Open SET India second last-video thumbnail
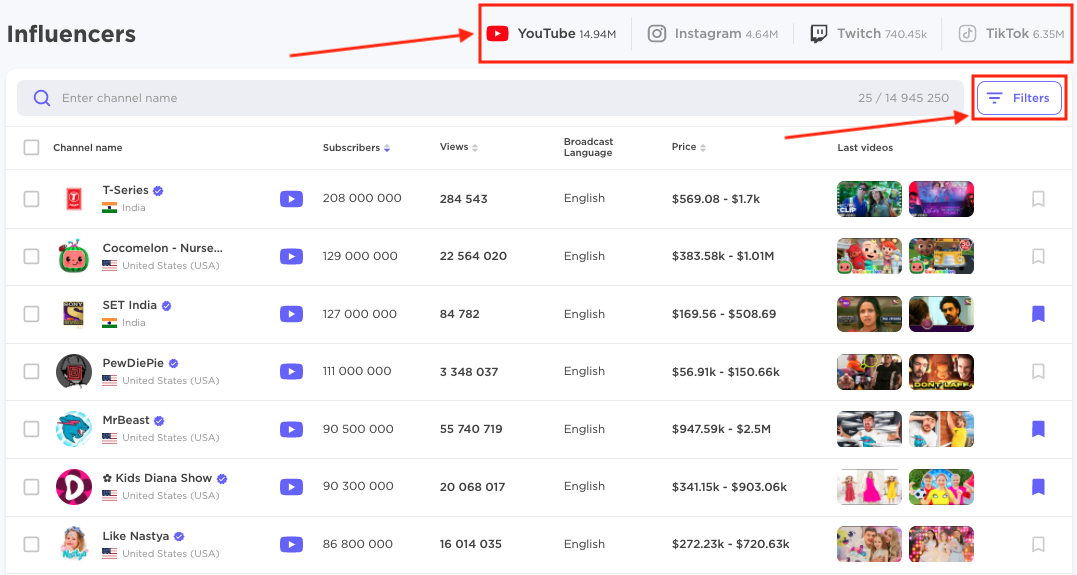Screen dimensions: 1077x575 [941, 314]
